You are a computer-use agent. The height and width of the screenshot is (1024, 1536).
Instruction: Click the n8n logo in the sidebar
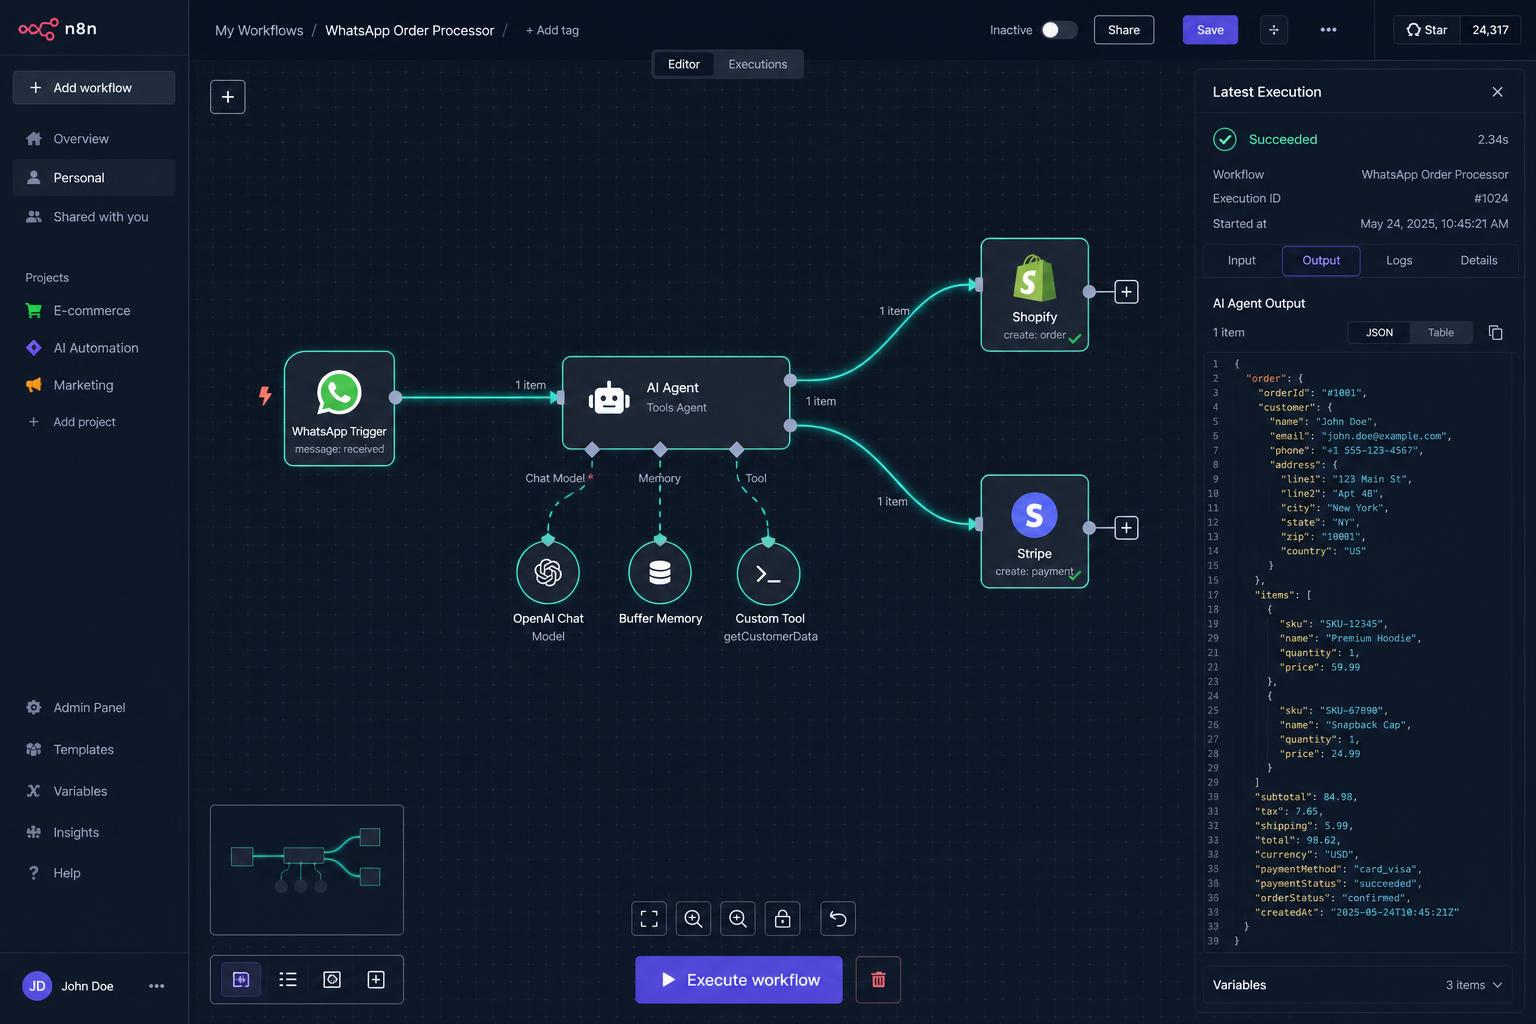(x=57, y=29)
